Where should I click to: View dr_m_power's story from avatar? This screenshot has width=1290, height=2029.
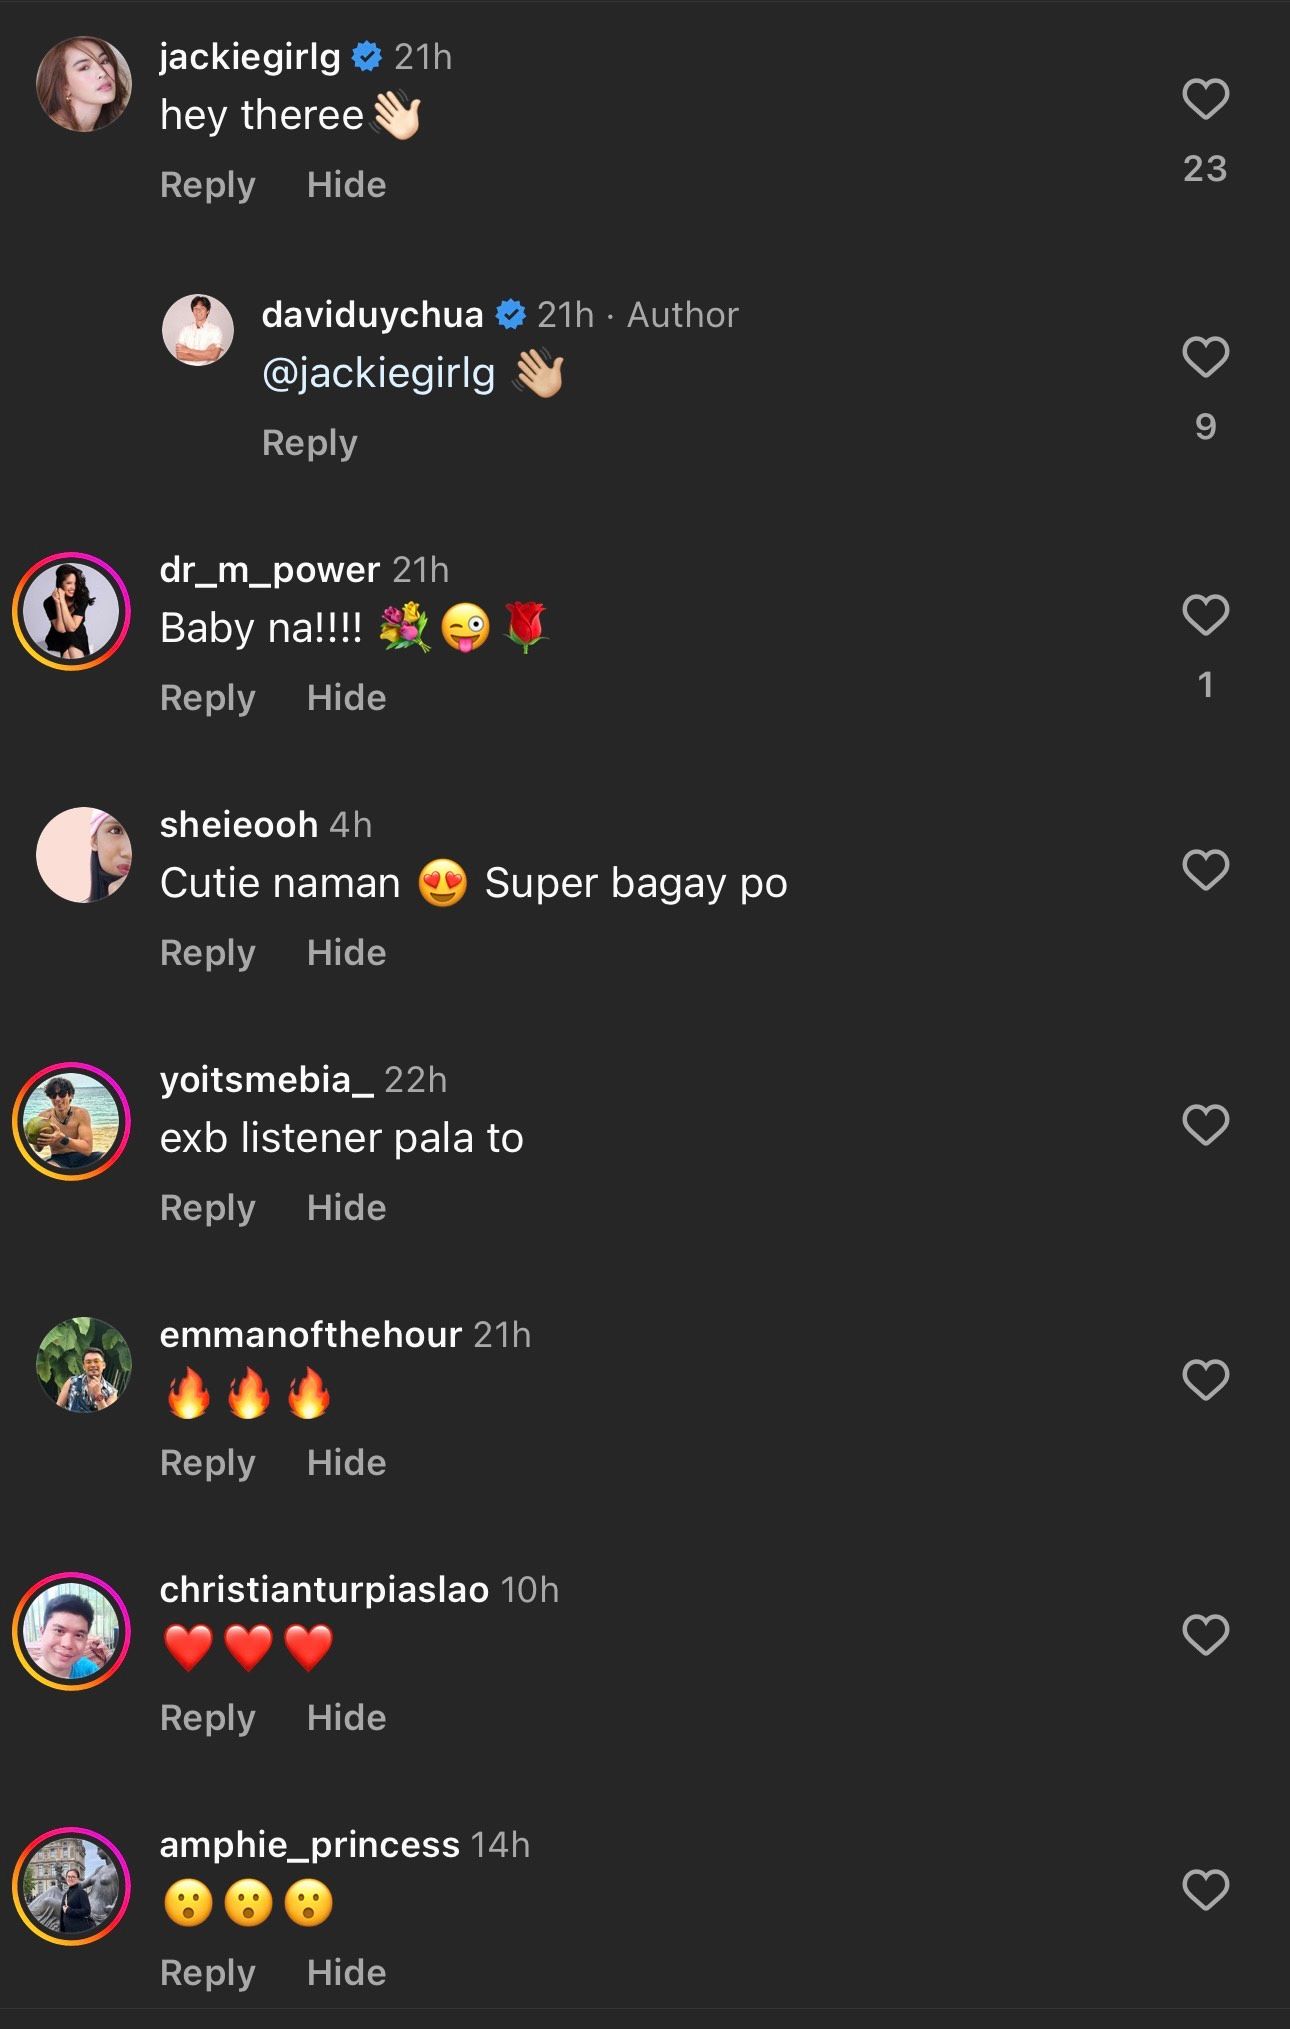tap(72, 611)
